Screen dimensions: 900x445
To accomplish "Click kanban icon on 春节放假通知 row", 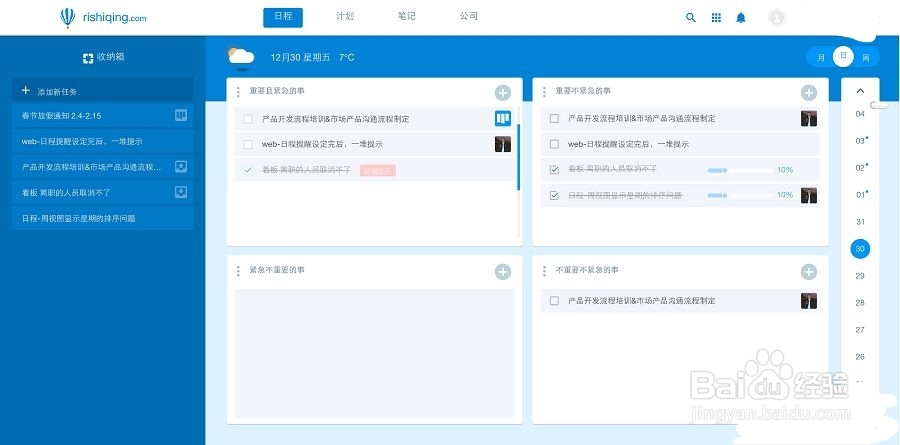I will point(181,115).
